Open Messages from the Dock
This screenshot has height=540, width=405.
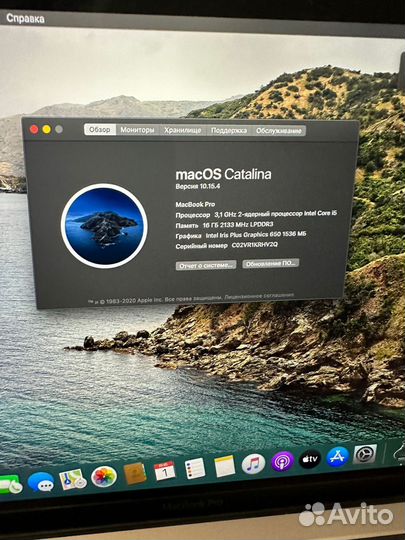point(41,482)
